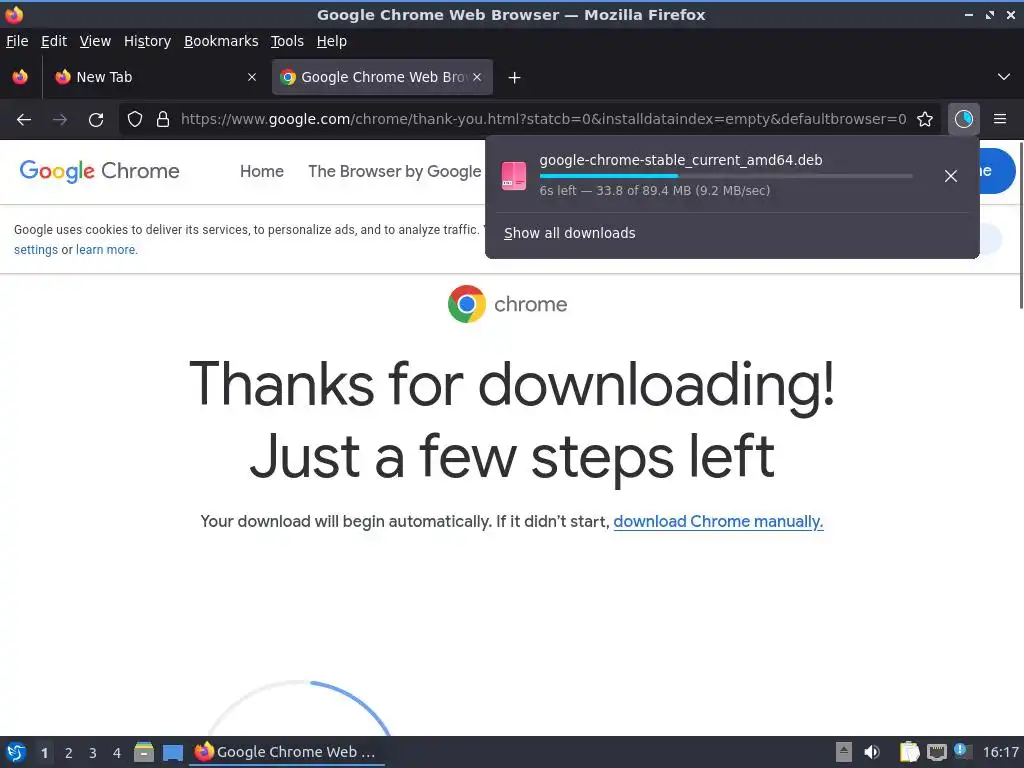The width and height of the screenshot is (1024, 768).
Task: Switch to the New Tab tab
Action: (155, 77)
